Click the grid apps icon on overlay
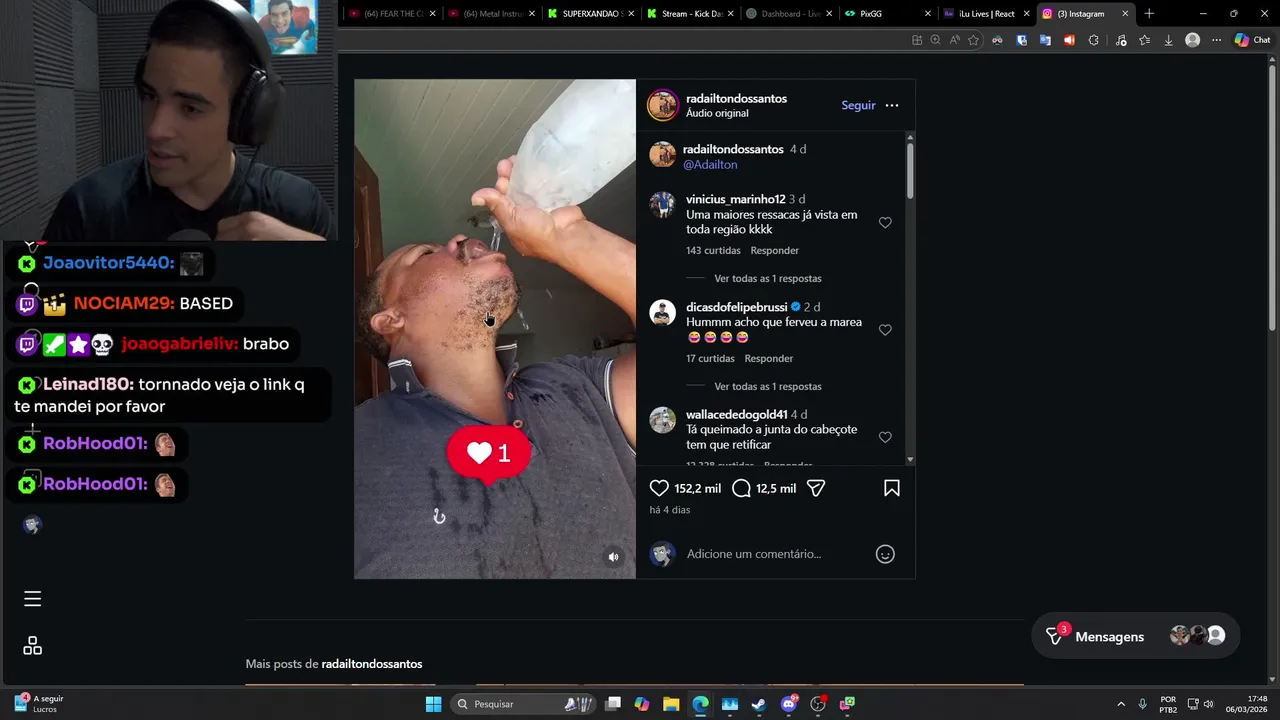The height and width of the screenshot is (720, 1280). [32, 646]
